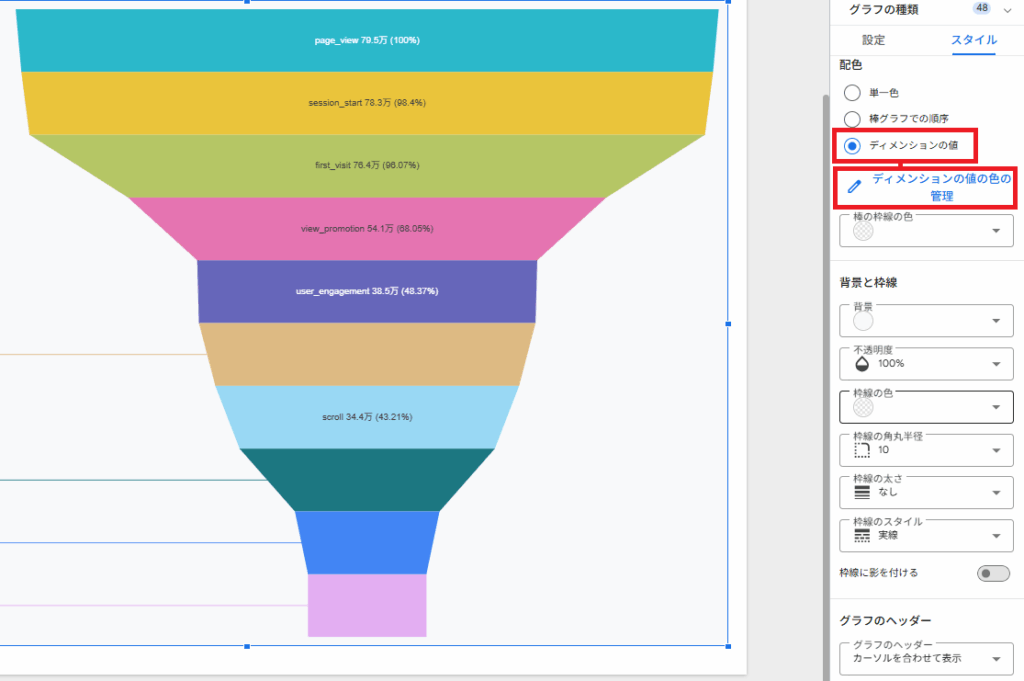Open the グラフのヘッダー display dropdown
The height and width of the screenshot is (681, 1024).
tap(926, 658)
